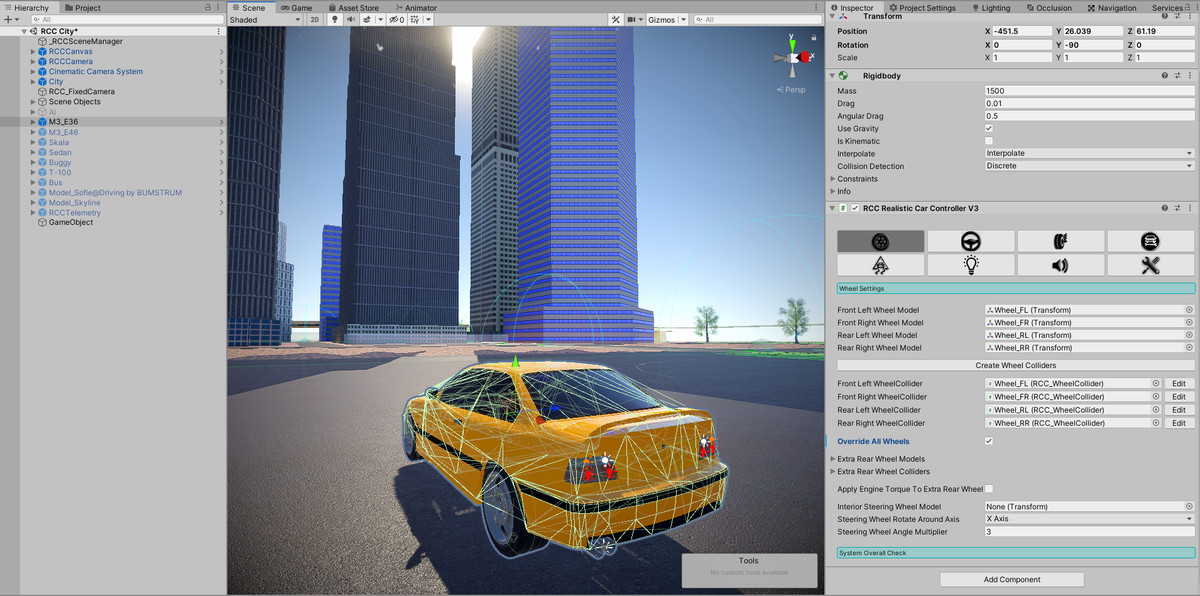The width and height of the screenshot is (1200, 596).
Task: Open the wrench Tools icon in RCC
Action: click(1148, 264)
